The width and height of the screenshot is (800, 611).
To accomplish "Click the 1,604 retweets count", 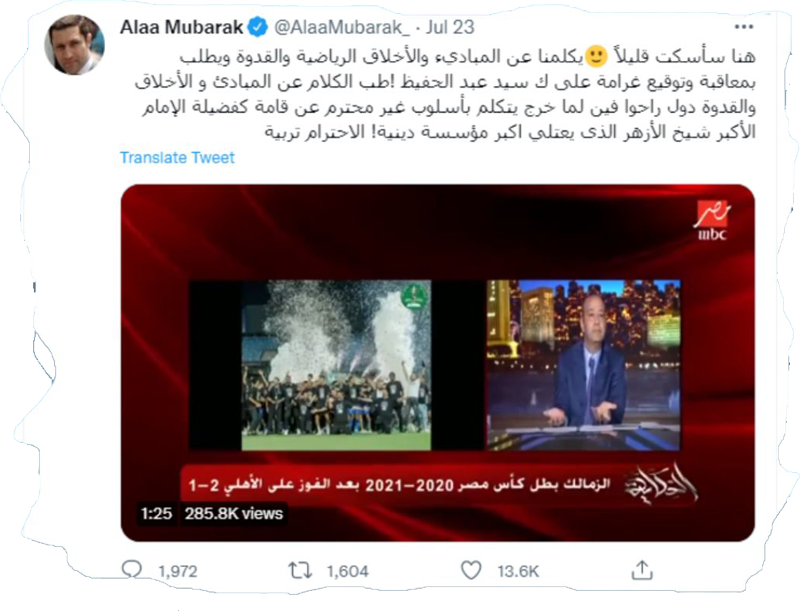I will (347, 571).
